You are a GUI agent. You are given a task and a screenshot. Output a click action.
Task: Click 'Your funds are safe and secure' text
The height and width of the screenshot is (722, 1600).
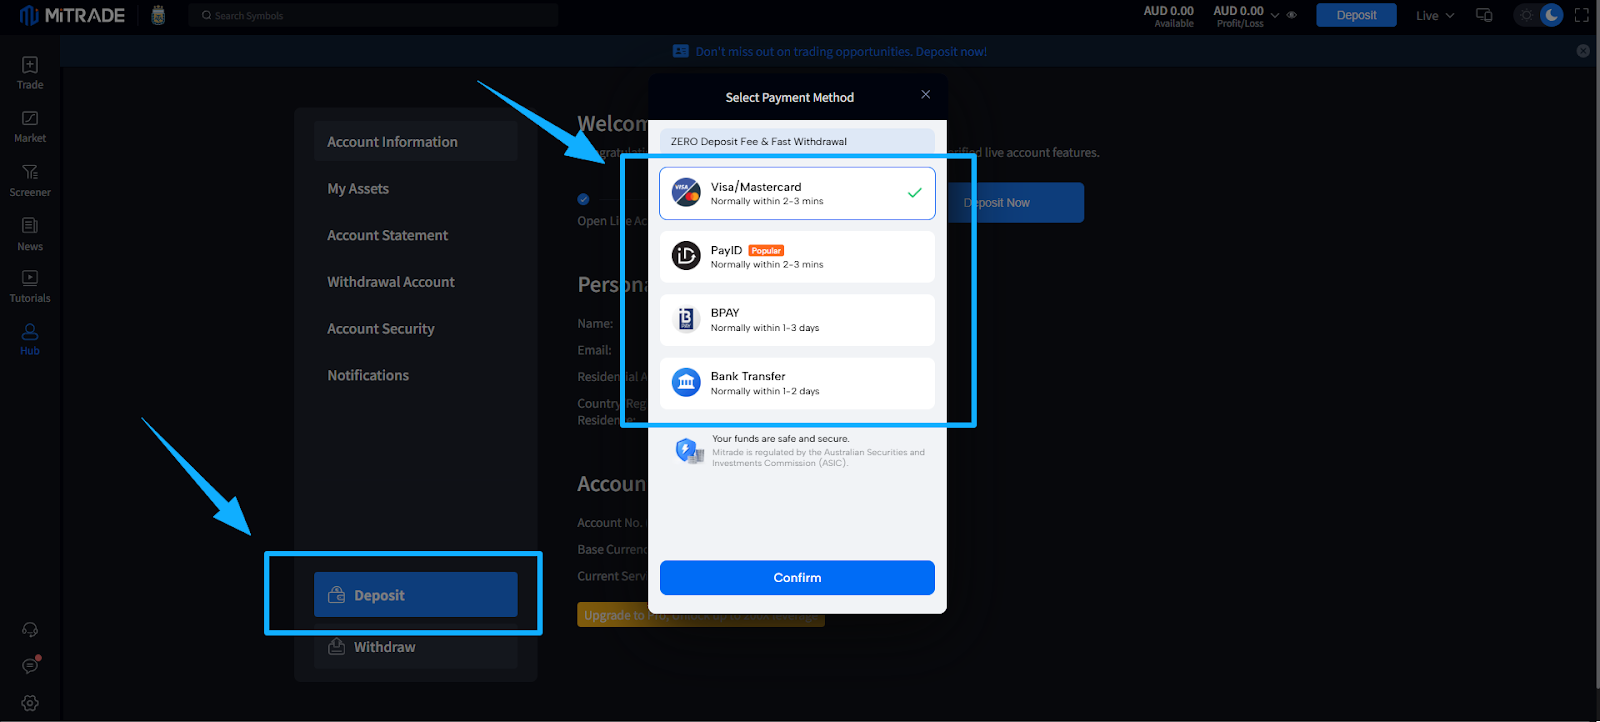click(x=781, y=439)
